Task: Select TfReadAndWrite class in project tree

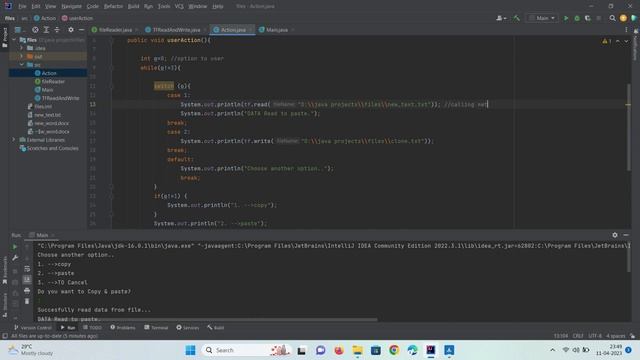Action: point(60,98)
